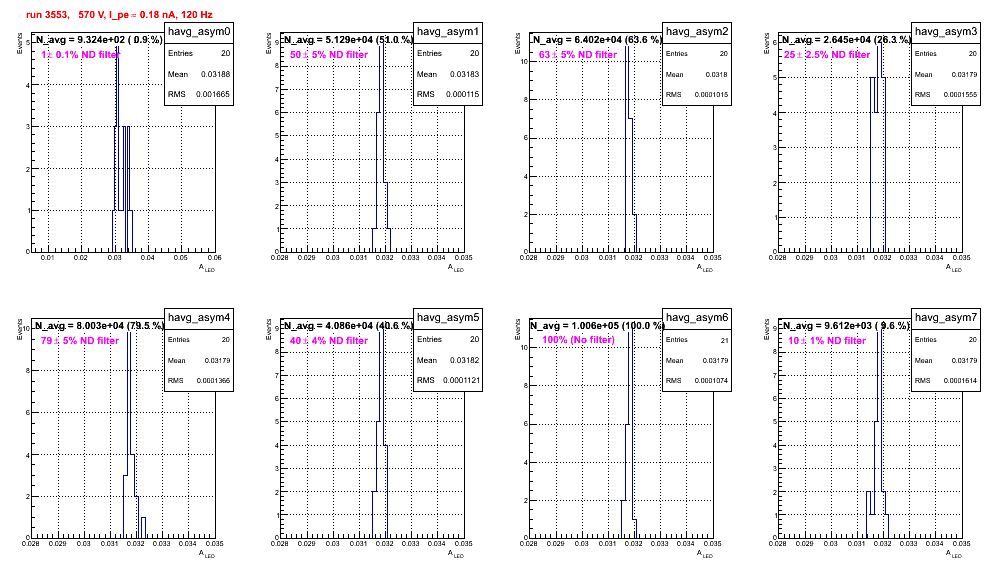996x572 pixels.
Task: Click RMS value 0.001665 in havg_asym0 box
Action: 215,94
